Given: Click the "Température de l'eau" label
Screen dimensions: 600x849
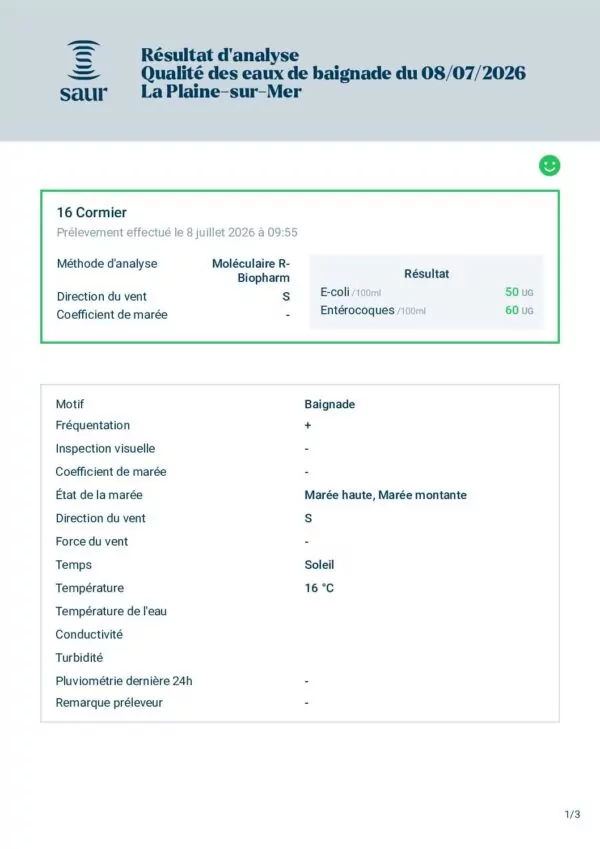Looking at the screenshot, I should click(111, 611).
